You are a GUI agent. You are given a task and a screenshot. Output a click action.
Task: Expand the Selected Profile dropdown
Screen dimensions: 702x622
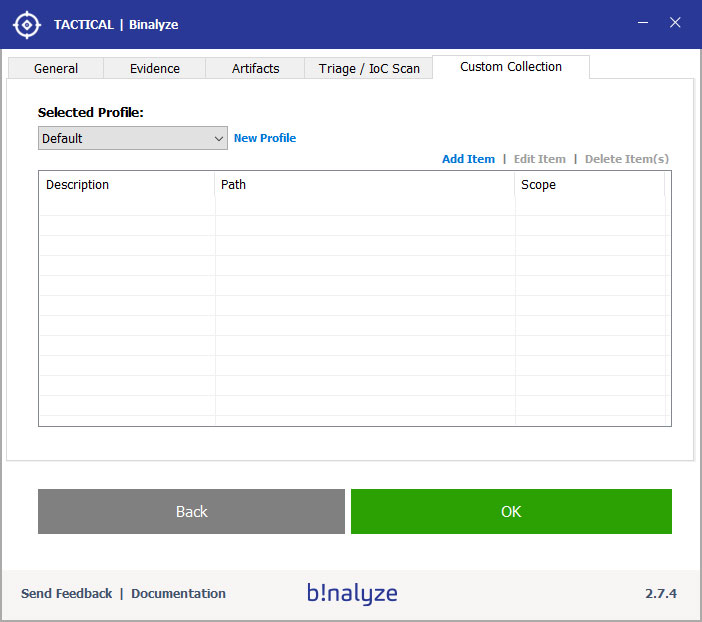[x=133, y=138]
